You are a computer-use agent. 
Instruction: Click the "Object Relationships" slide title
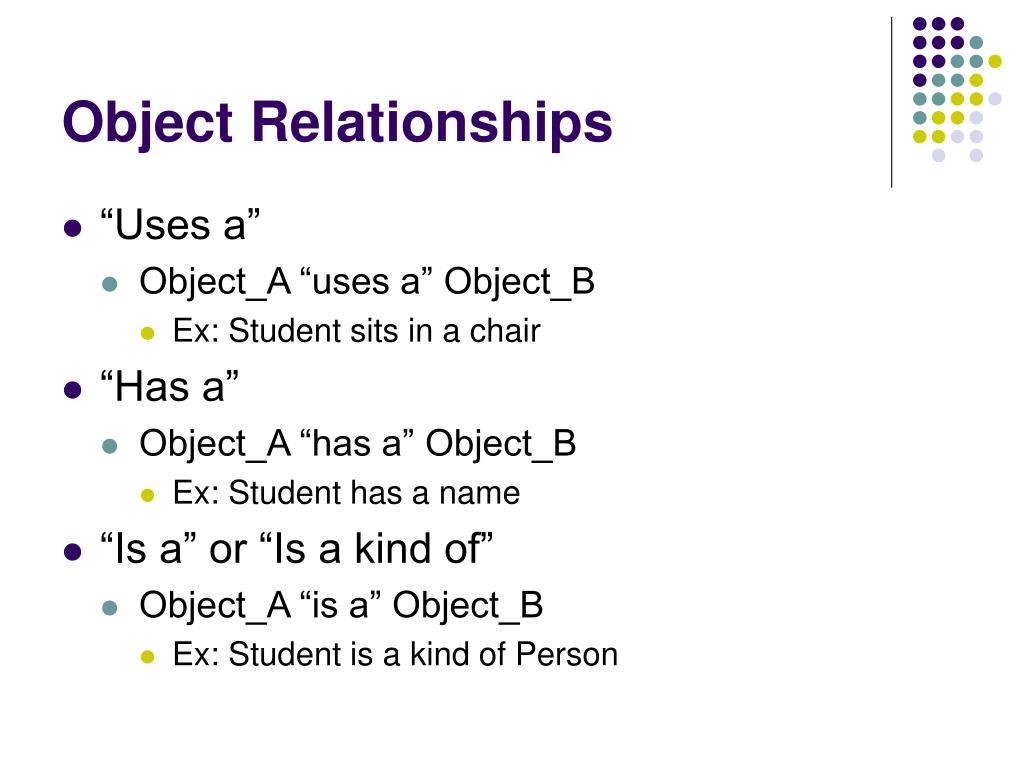click(x=337, y=123)
